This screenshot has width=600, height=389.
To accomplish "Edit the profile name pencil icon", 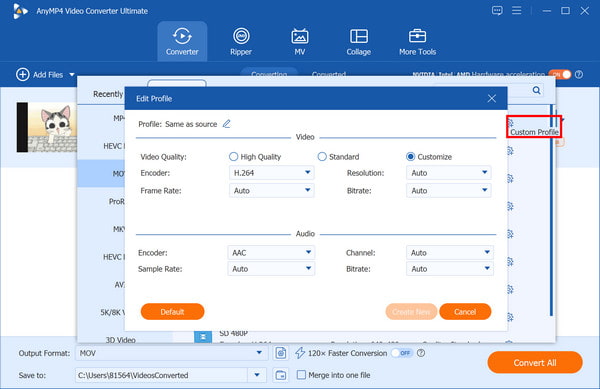I will (x=227, y=124).
